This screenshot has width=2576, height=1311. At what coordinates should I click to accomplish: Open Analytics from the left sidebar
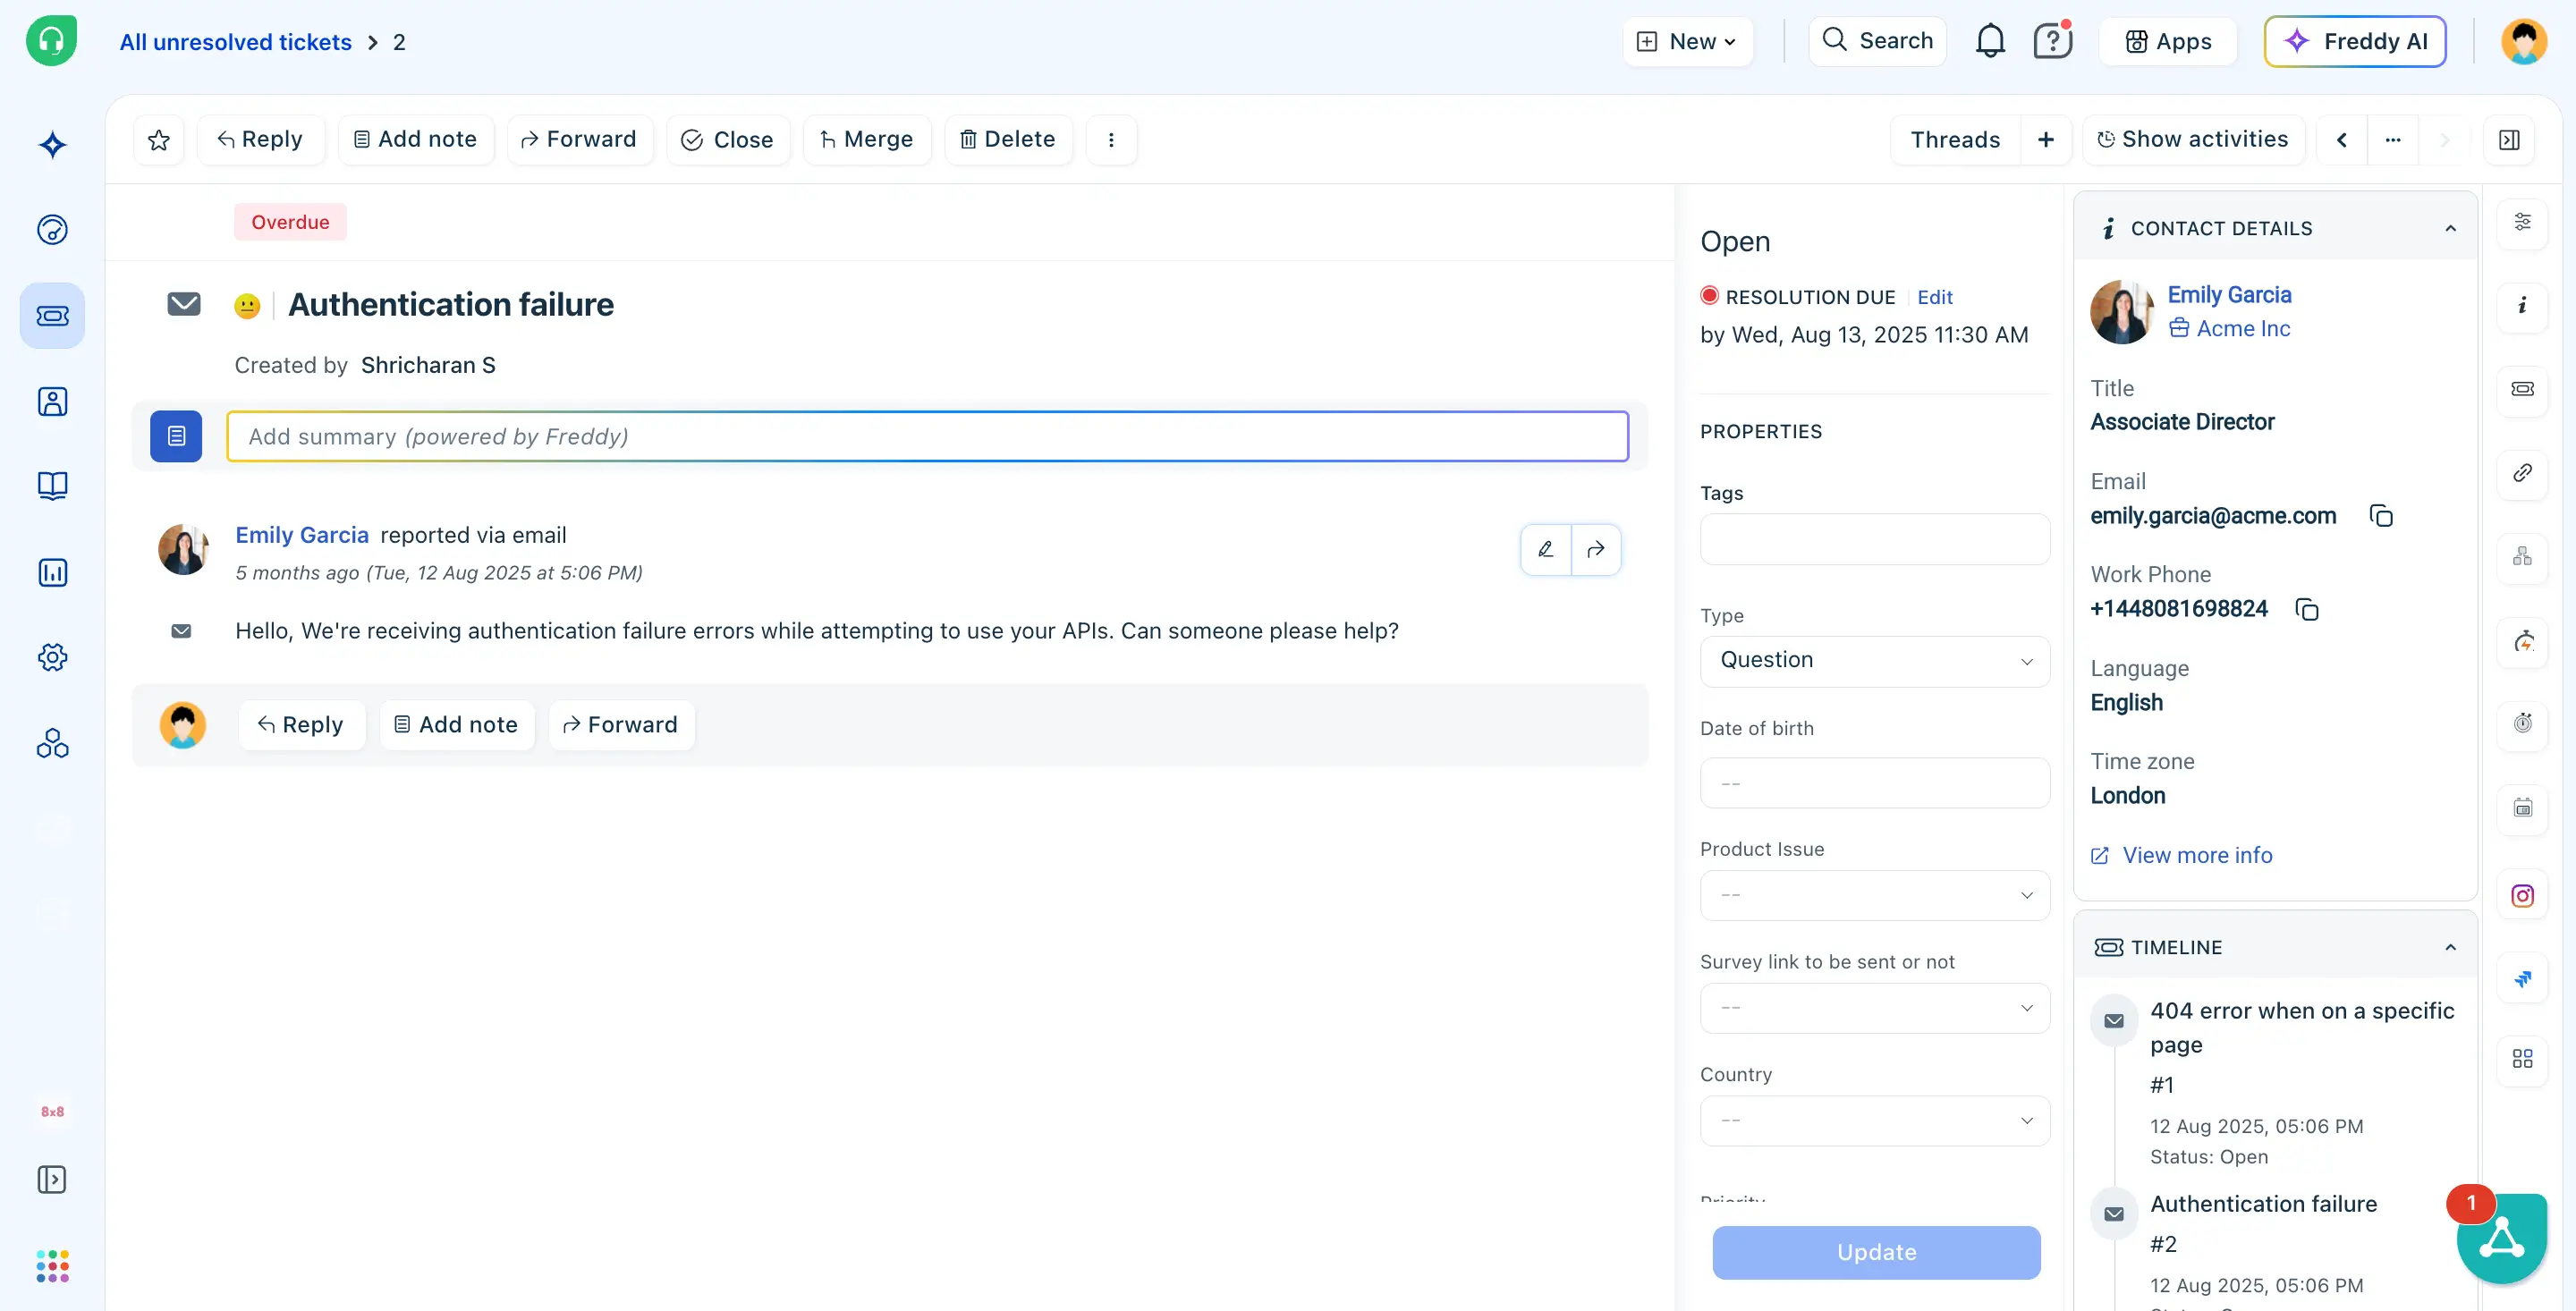pyautogui.click(x=52, y=572)
